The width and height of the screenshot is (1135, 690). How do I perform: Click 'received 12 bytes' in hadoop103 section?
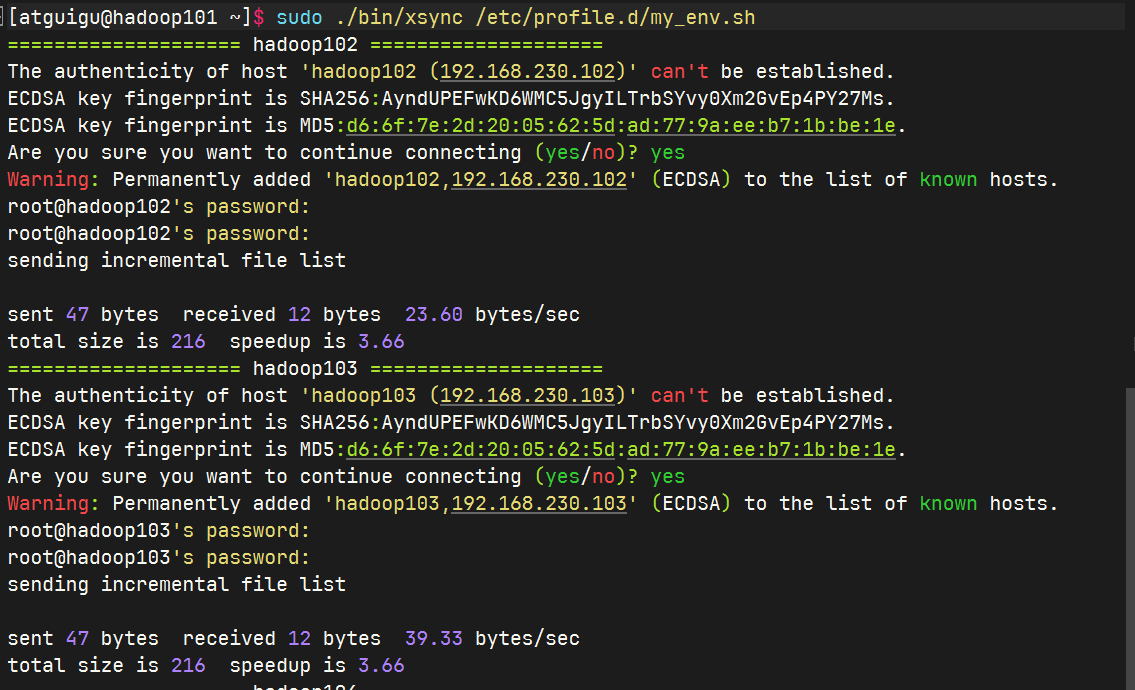pos(282,639)
